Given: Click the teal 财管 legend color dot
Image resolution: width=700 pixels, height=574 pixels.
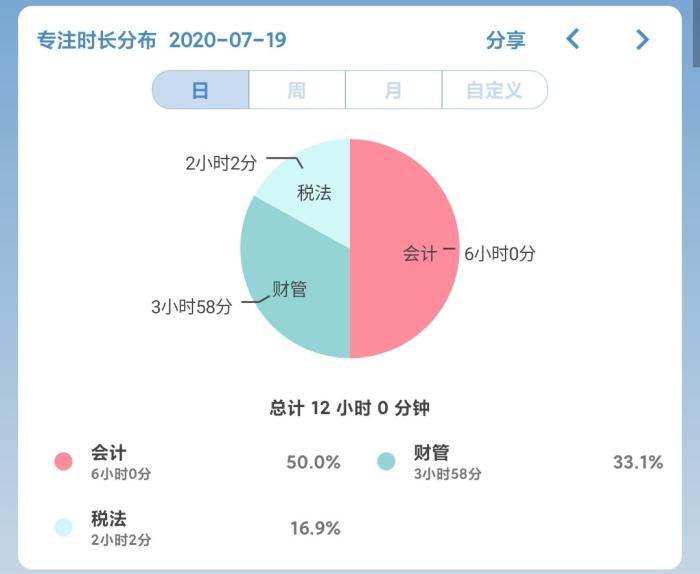Looking at the screenshot, I should pos(387,461).
